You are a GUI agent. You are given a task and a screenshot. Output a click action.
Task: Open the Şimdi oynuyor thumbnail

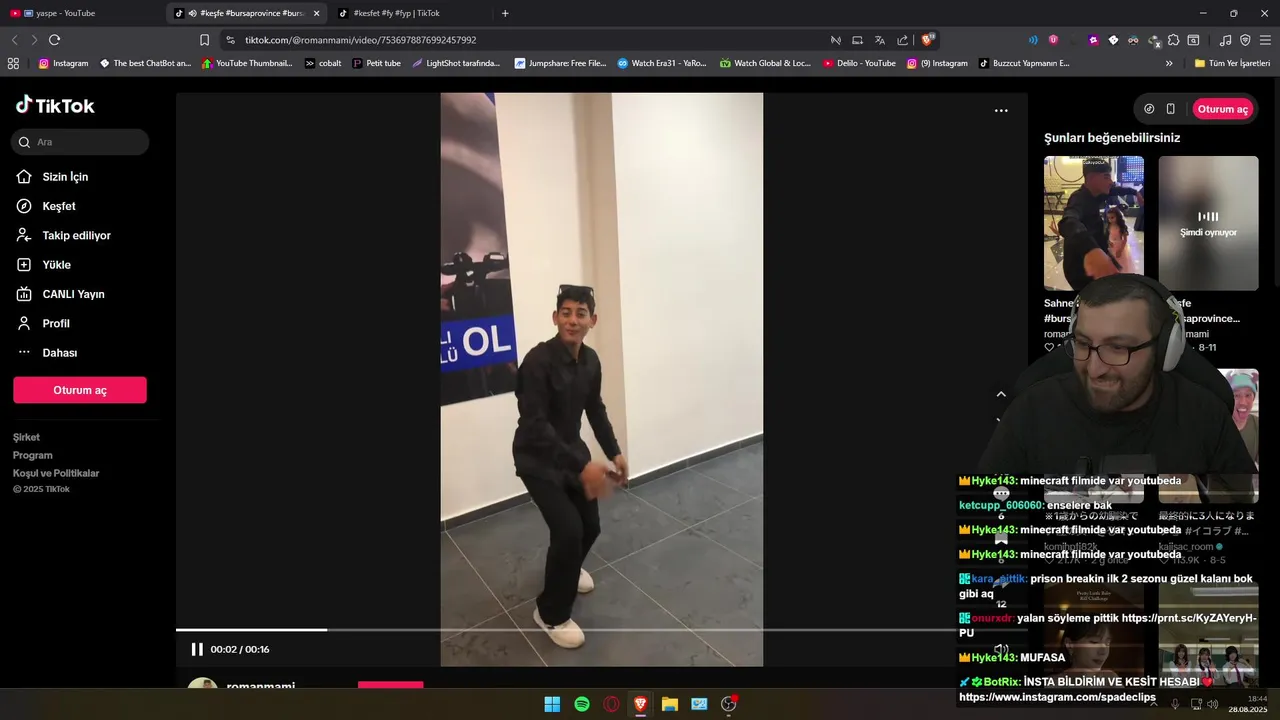pyautogui.click(x=1208, y=223)
